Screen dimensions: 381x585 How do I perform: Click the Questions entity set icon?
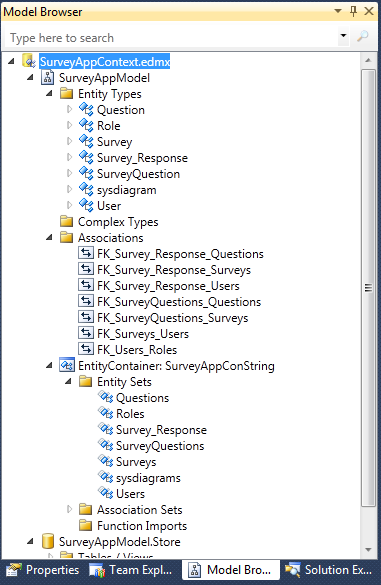(x=105, y=398)
